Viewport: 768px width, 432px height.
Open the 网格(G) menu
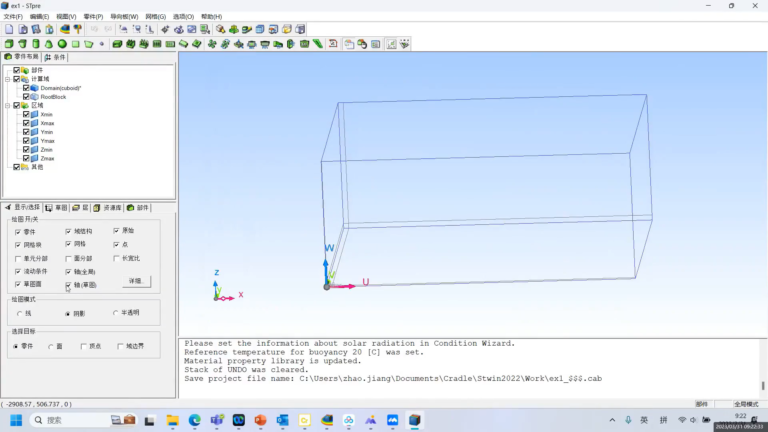tap(156, 17)
